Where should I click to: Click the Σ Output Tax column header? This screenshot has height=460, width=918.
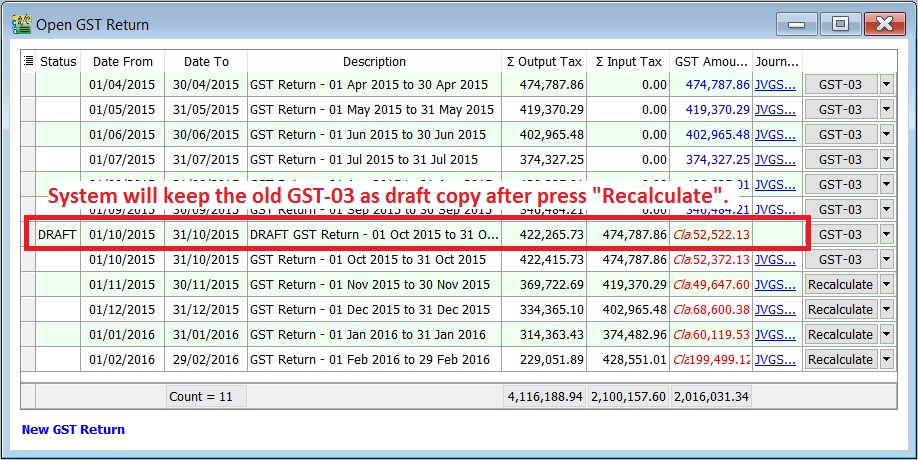[x=543, y=62]
